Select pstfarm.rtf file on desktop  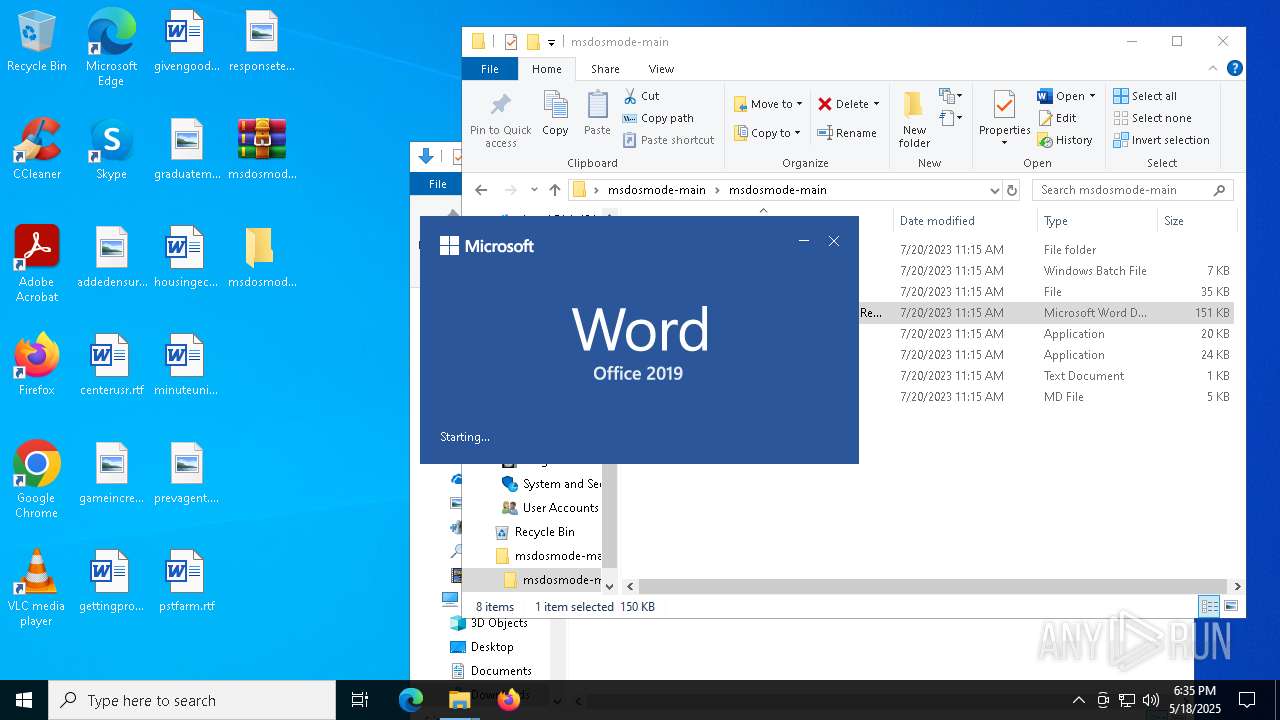tap(186, 582)
